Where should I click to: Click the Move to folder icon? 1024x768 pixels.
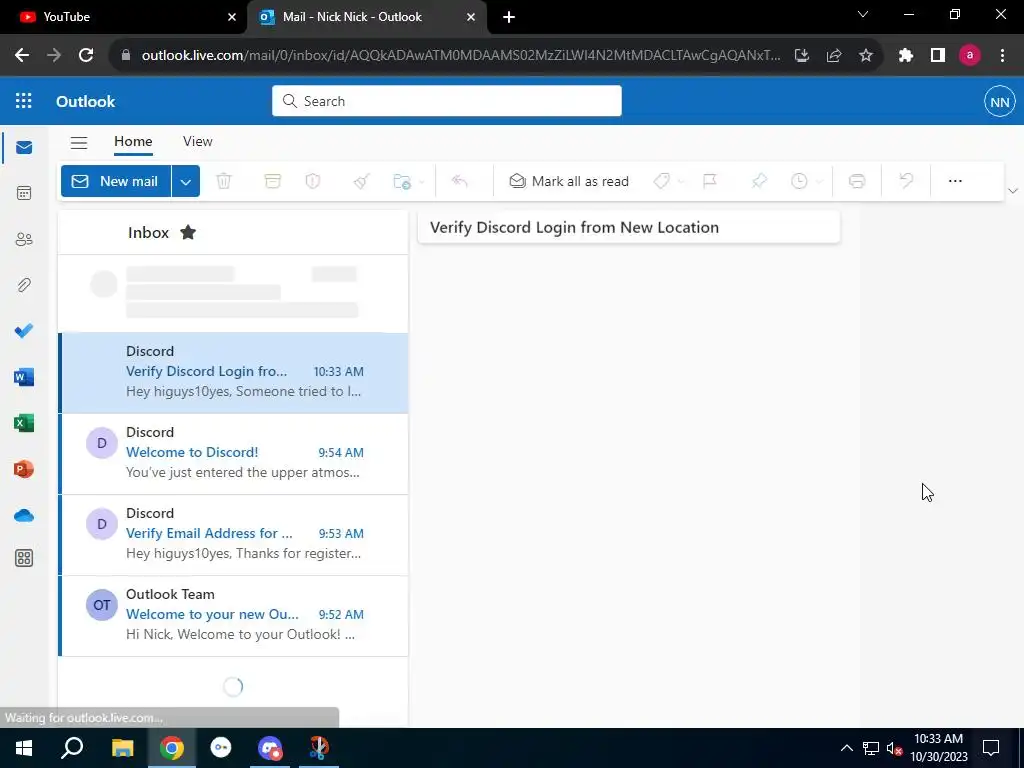pos(402,181)
